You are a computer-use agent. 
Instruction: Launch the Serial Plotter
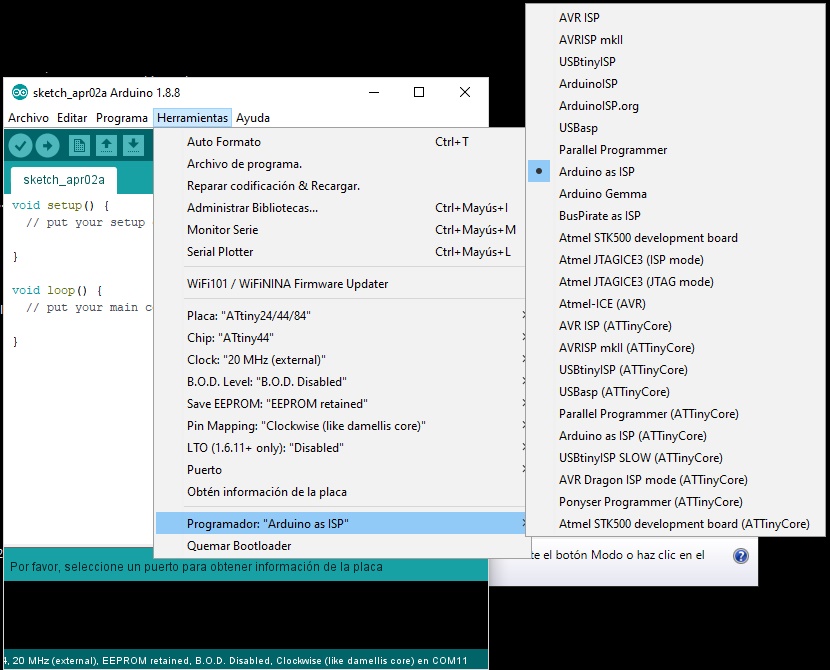coord(340,252)
